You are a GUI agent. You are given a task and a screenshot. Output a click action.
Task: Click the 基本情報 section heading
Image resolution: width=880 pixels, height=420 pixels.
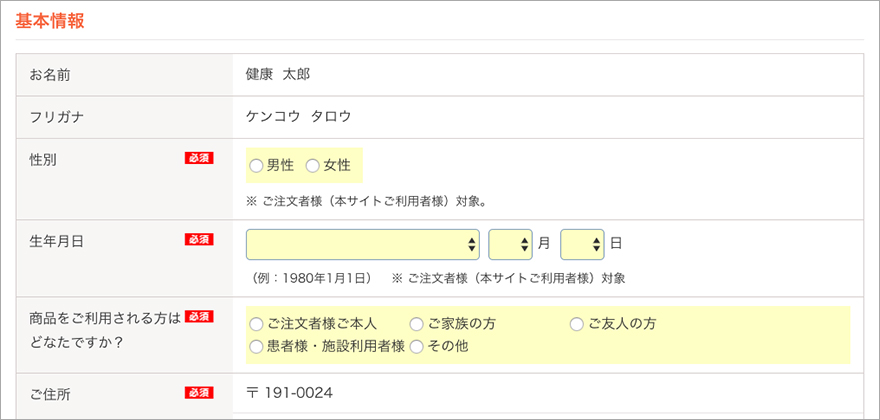click(x=49, y=21)
